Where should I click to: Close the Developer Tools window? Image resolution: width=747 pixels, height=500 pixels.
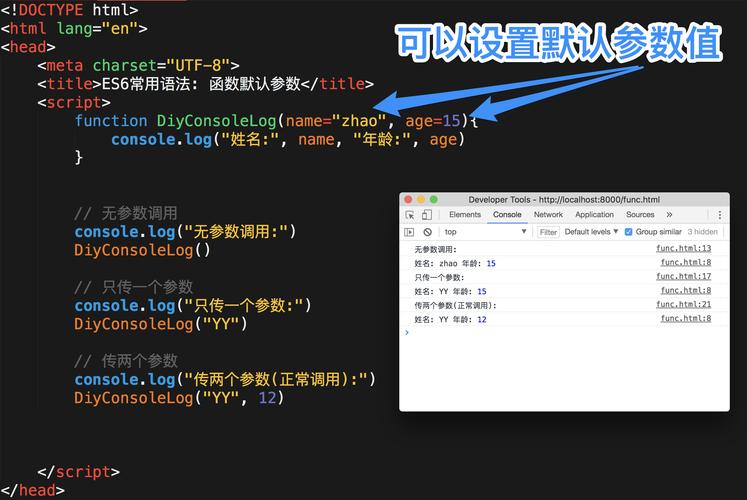[x=408, y=200]
